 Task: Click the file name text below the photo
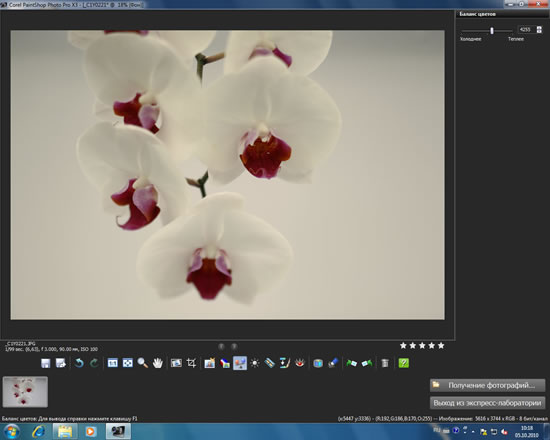click(20, 344)
